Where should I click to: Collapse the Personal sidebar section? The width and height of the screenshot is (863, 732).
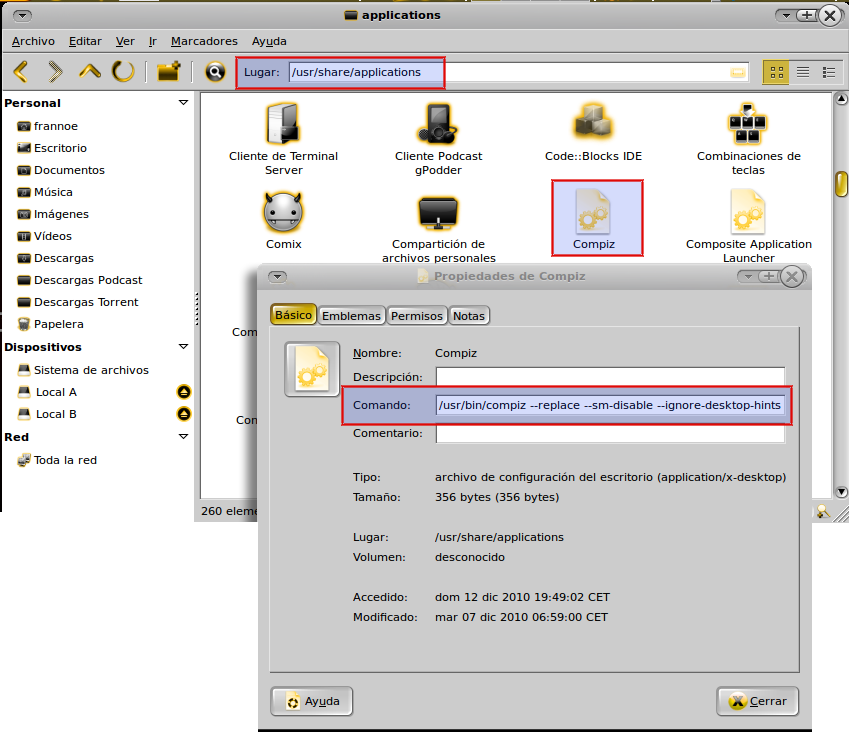183,103
